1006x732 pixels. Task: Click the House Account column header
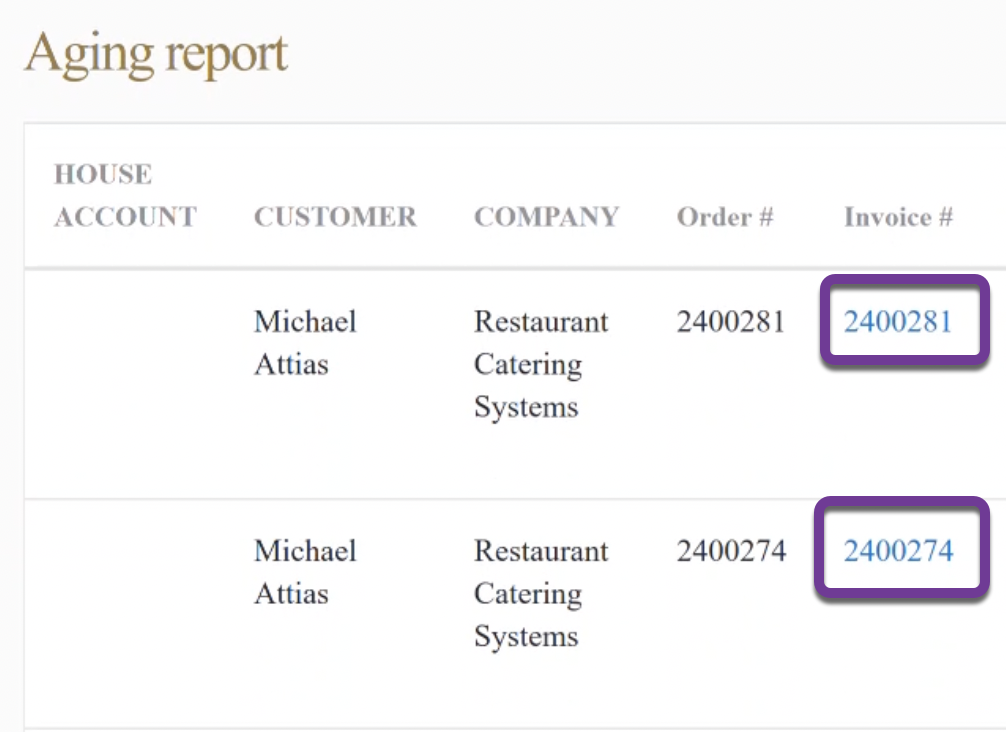124,195
